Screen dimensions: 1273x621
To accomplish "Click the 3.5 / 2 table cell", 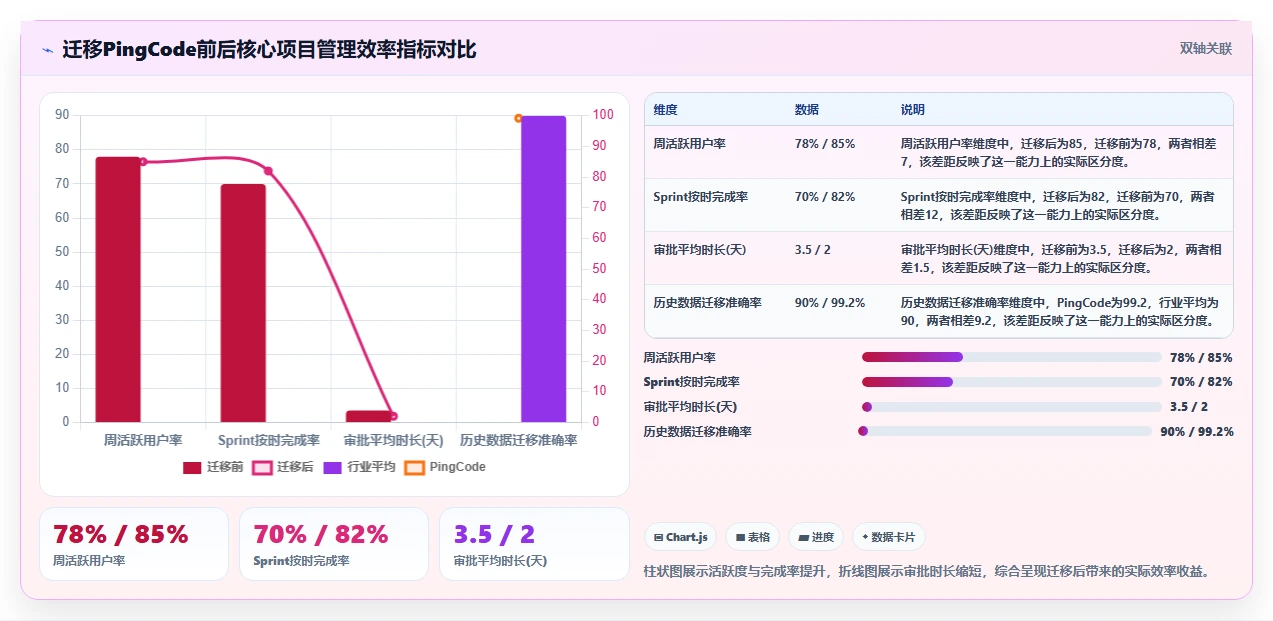I will (x=813, y=249).
